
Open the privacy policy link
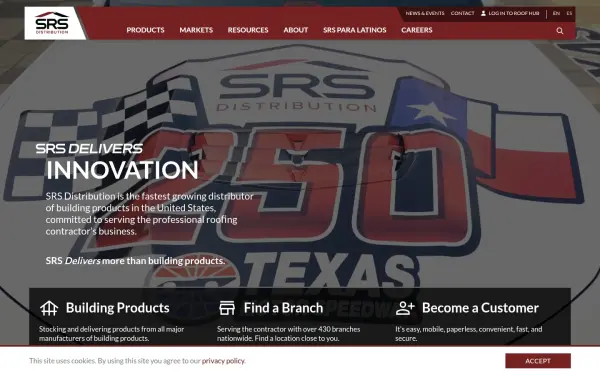coord(223,361)
